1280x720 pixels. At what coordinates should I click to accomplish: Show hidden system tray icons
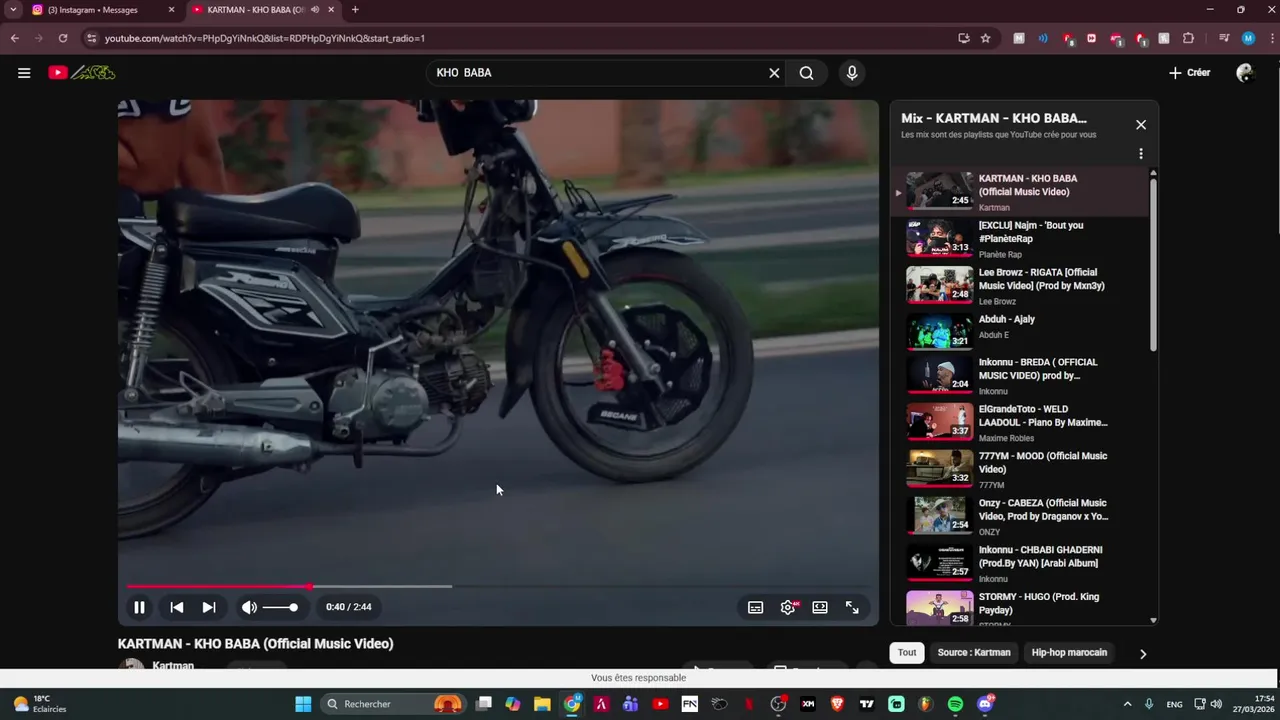1128,704
